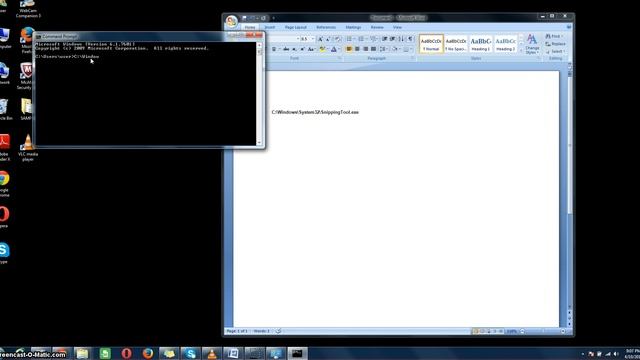Open the font size combo box
The image size is (640, 360).
[307, 39]
